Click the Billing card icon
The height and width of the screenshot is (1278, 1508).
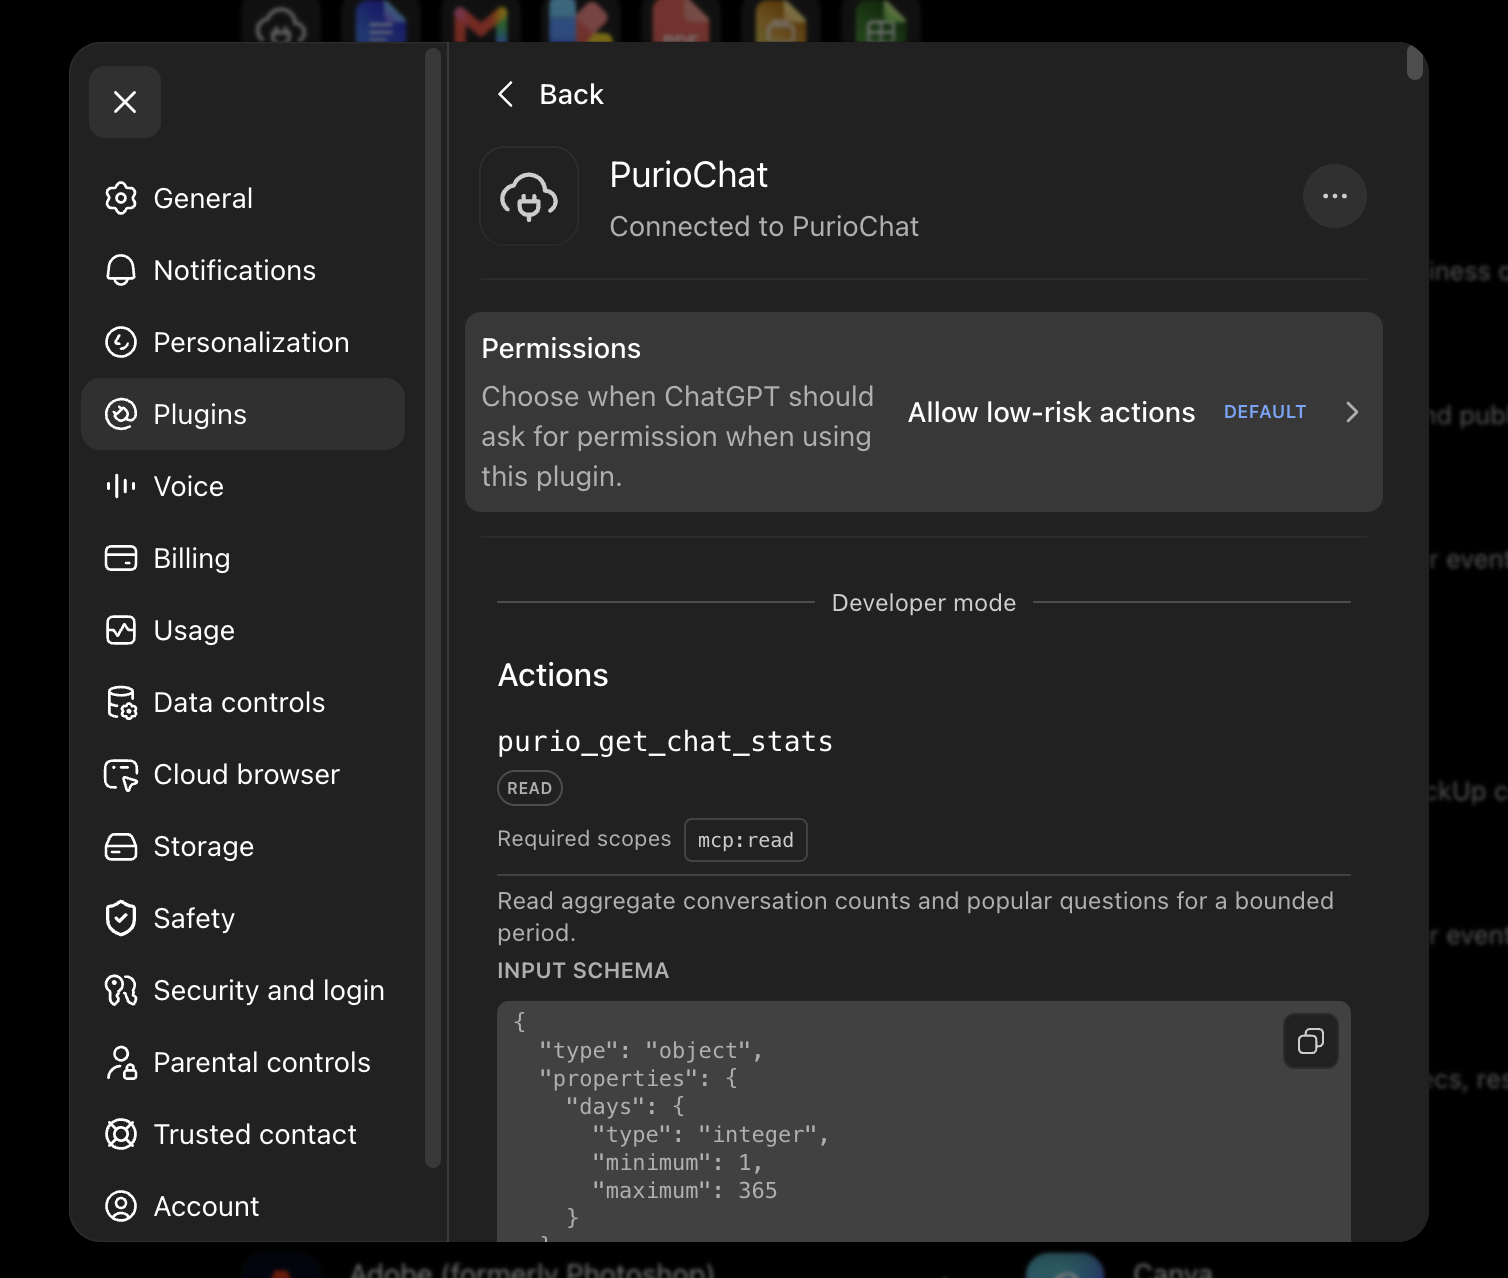click(x=121, y=558)
